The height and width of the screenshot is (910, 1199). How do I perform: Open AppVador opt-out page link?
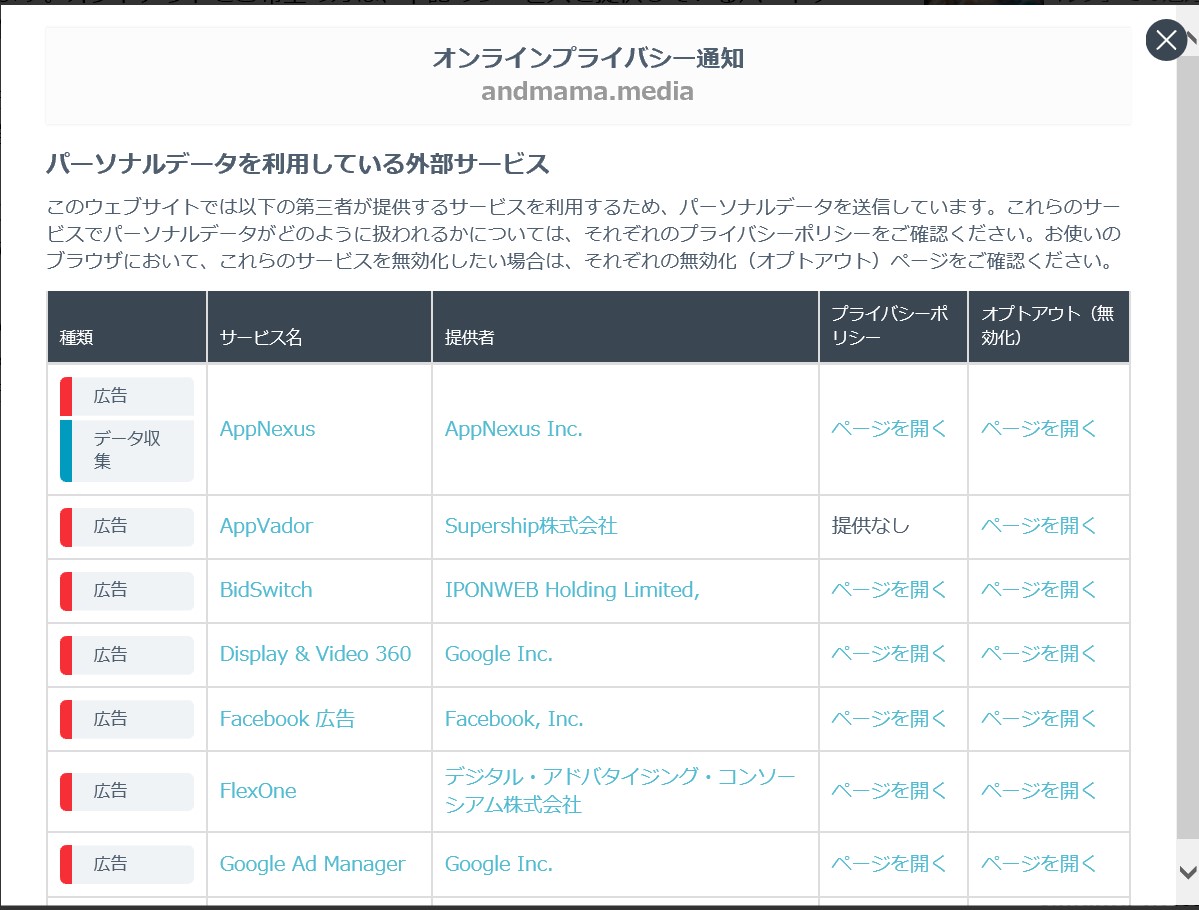point(1038,526)
